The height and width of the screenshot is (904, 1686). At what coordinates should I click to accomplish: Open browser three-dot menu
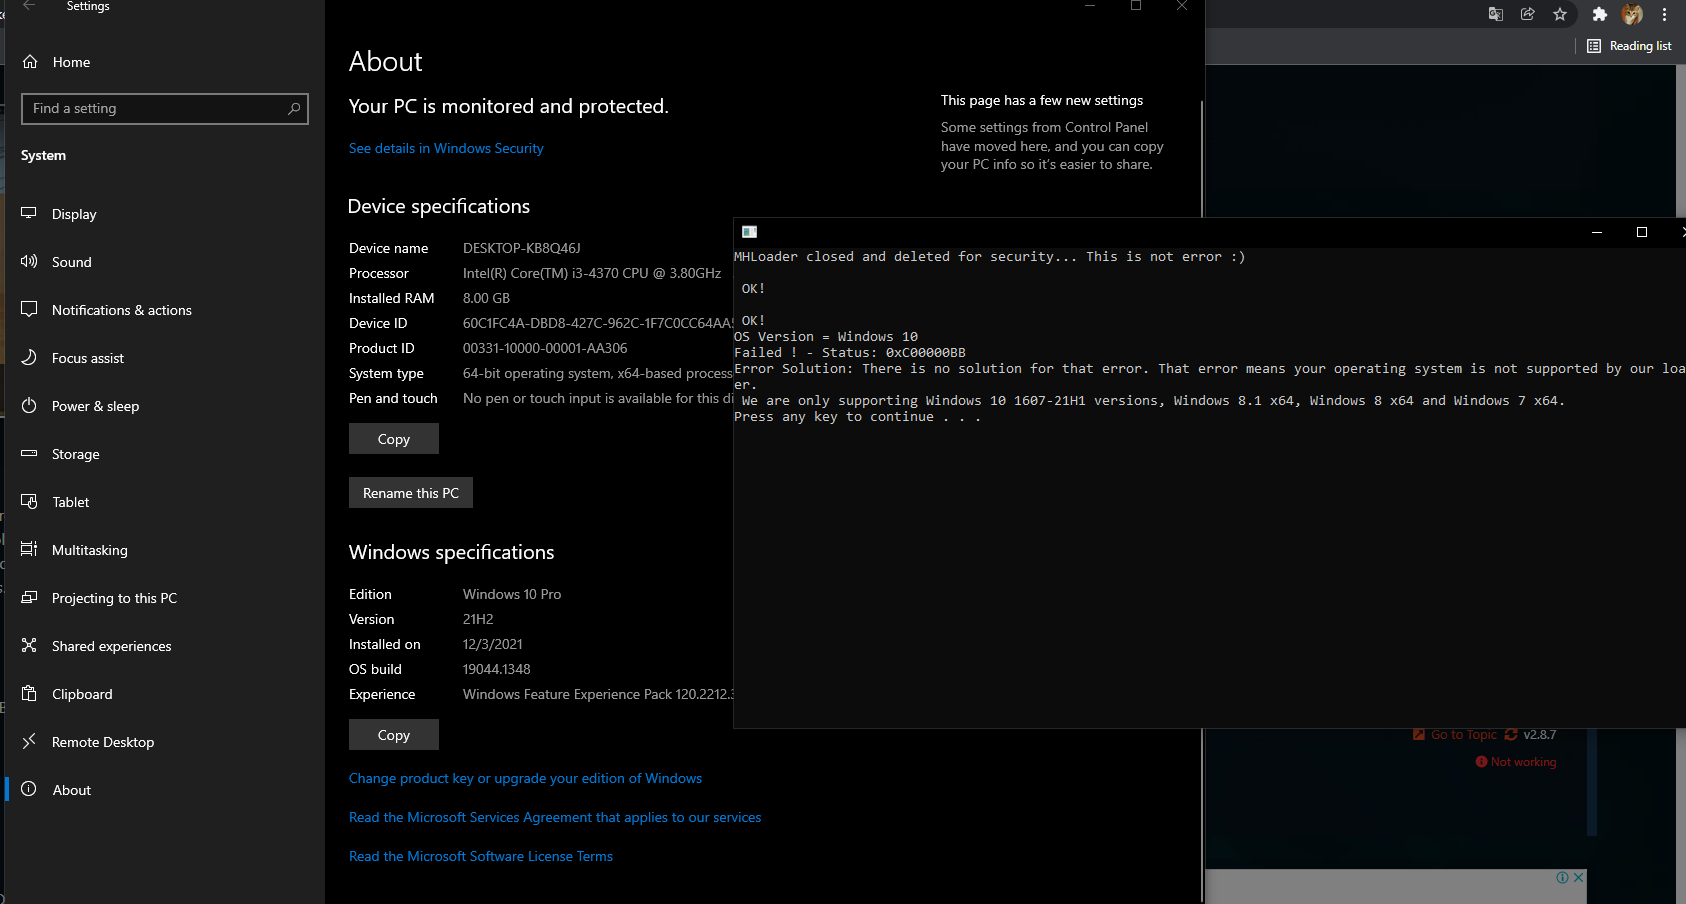point(1665,14)
